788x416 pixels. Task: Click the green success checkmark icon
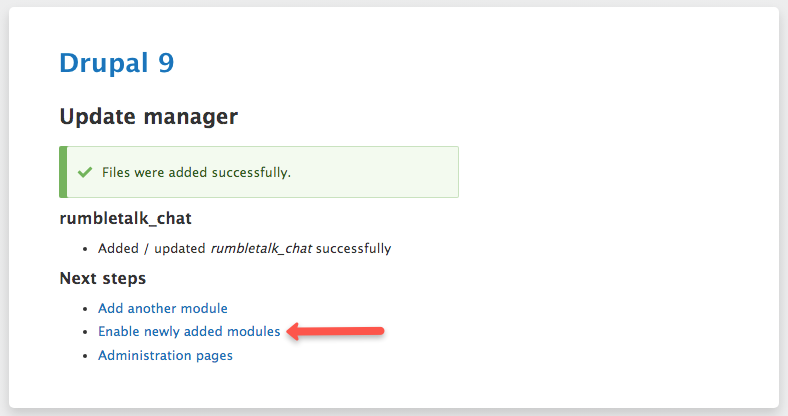point(85,172)
